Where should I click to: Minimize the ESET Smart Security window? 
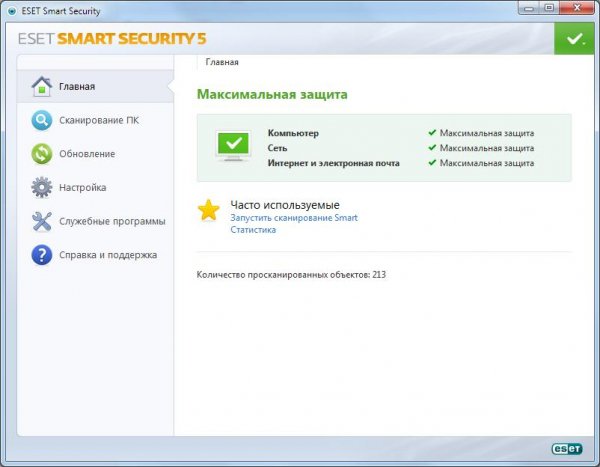(529, 8)
